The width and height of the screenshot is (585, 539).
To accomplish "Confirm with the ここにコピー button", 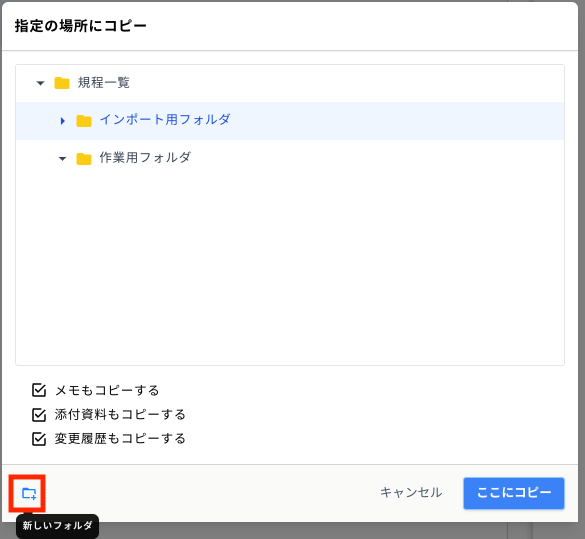I will click(514, 493).
